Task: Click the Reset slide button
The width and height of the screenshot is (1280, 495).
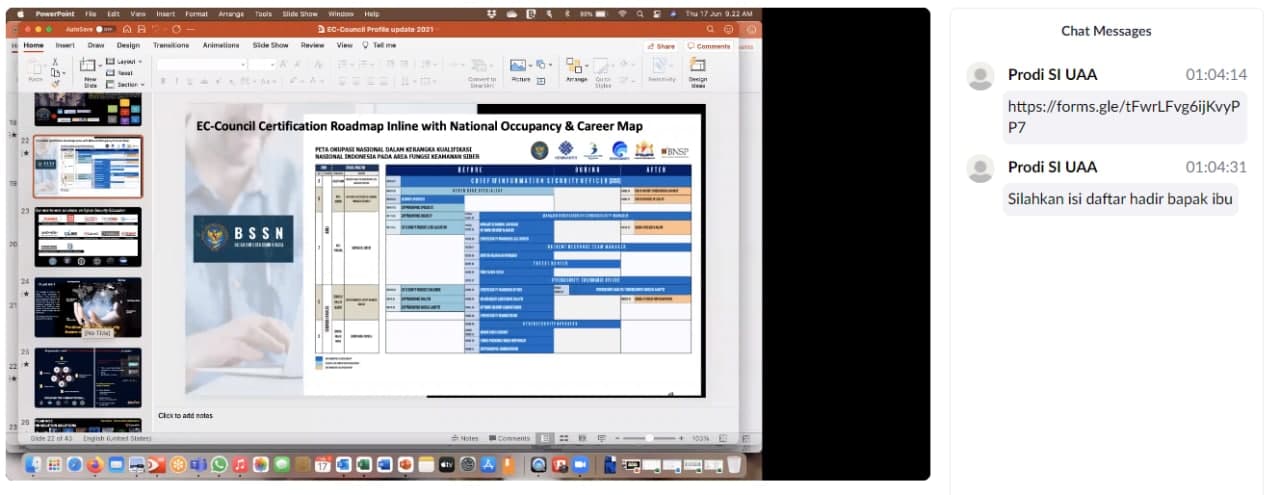Action: (x=120, y=73)
